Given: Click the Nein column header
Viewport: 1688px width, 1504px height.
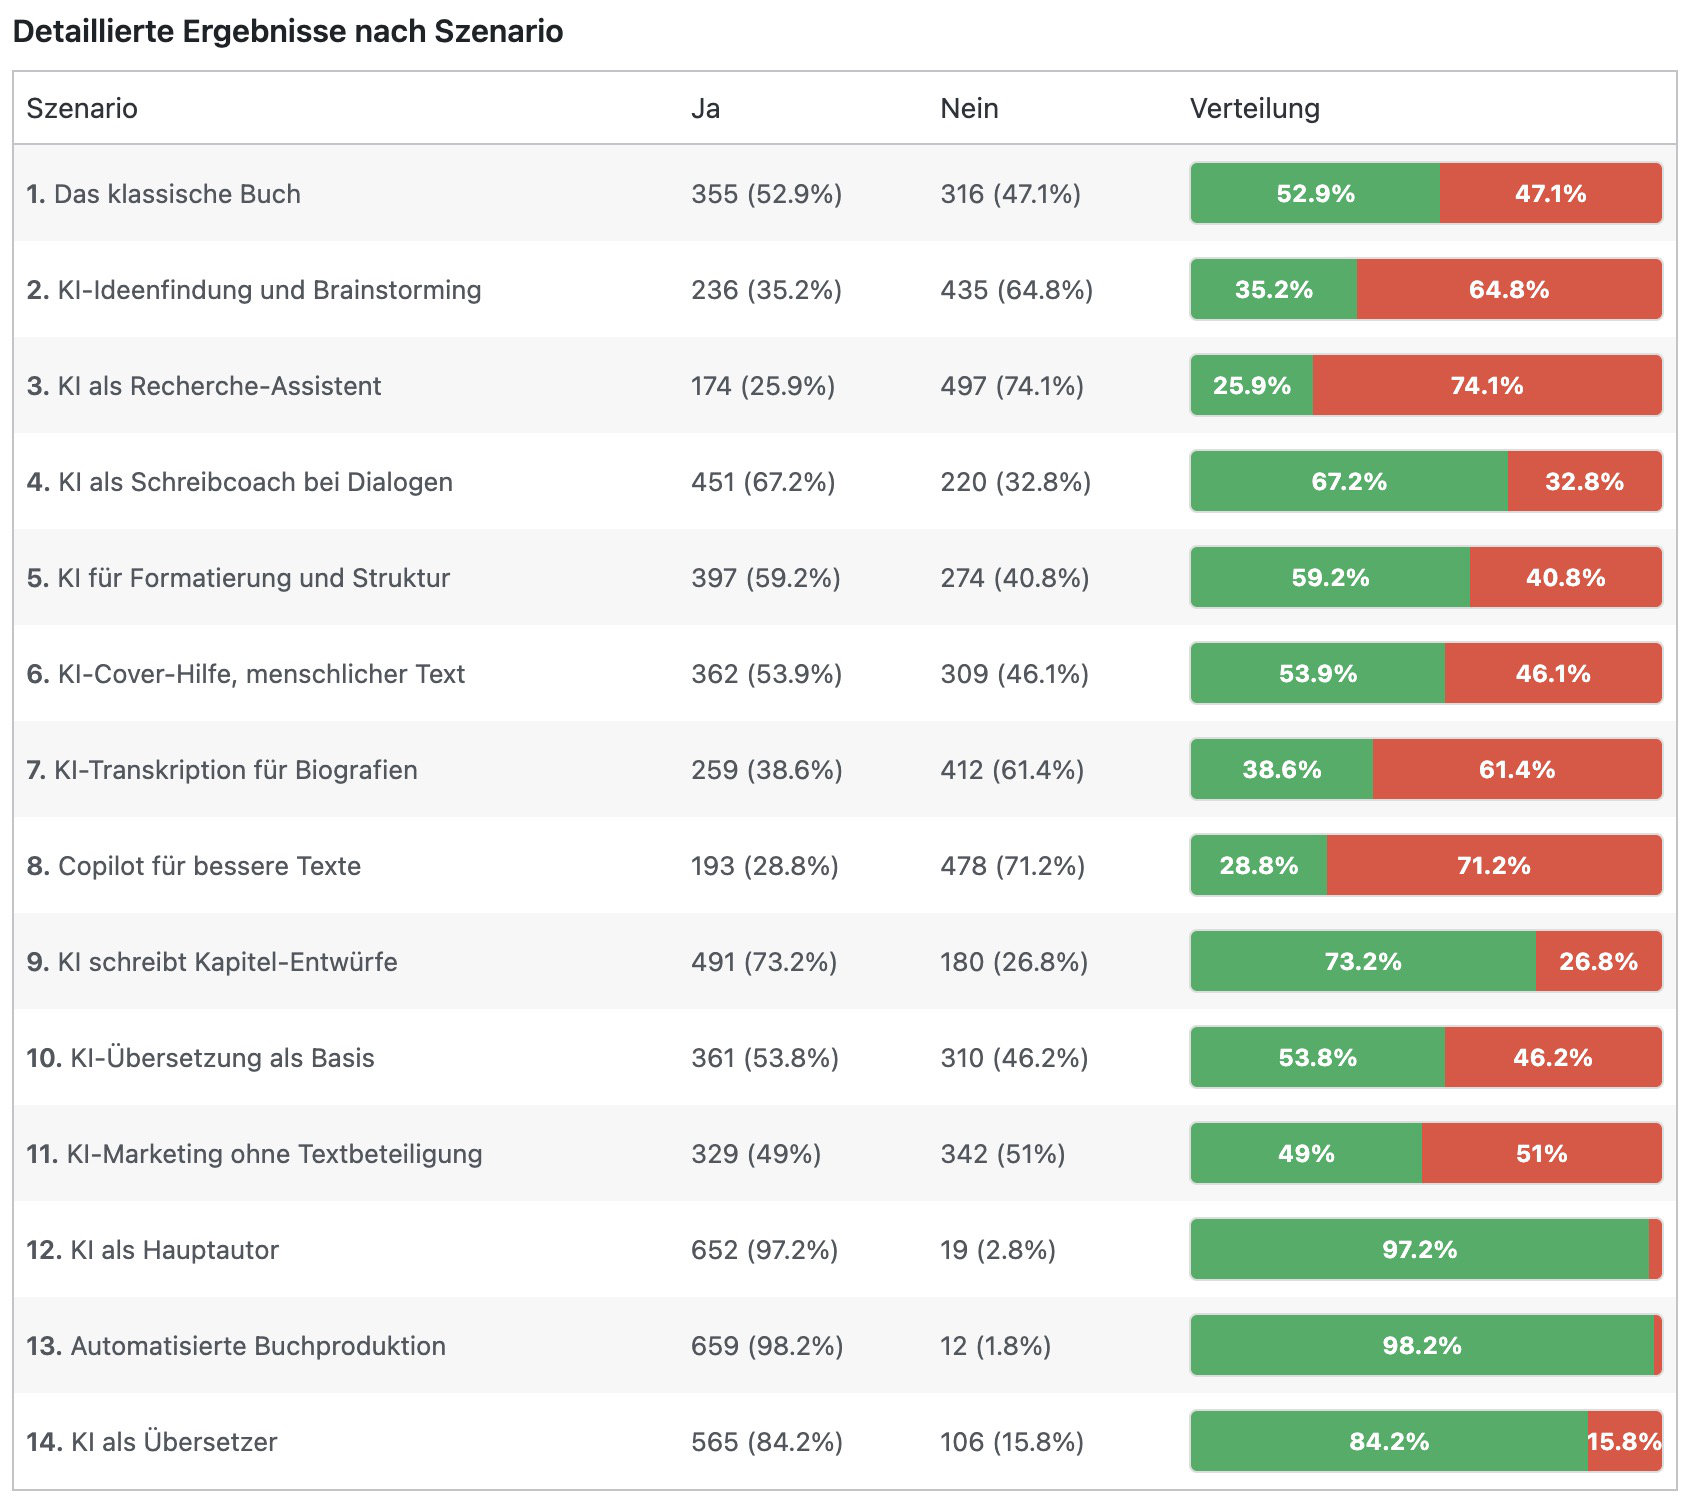Looking at the screenshot, I should pos(969,108).
